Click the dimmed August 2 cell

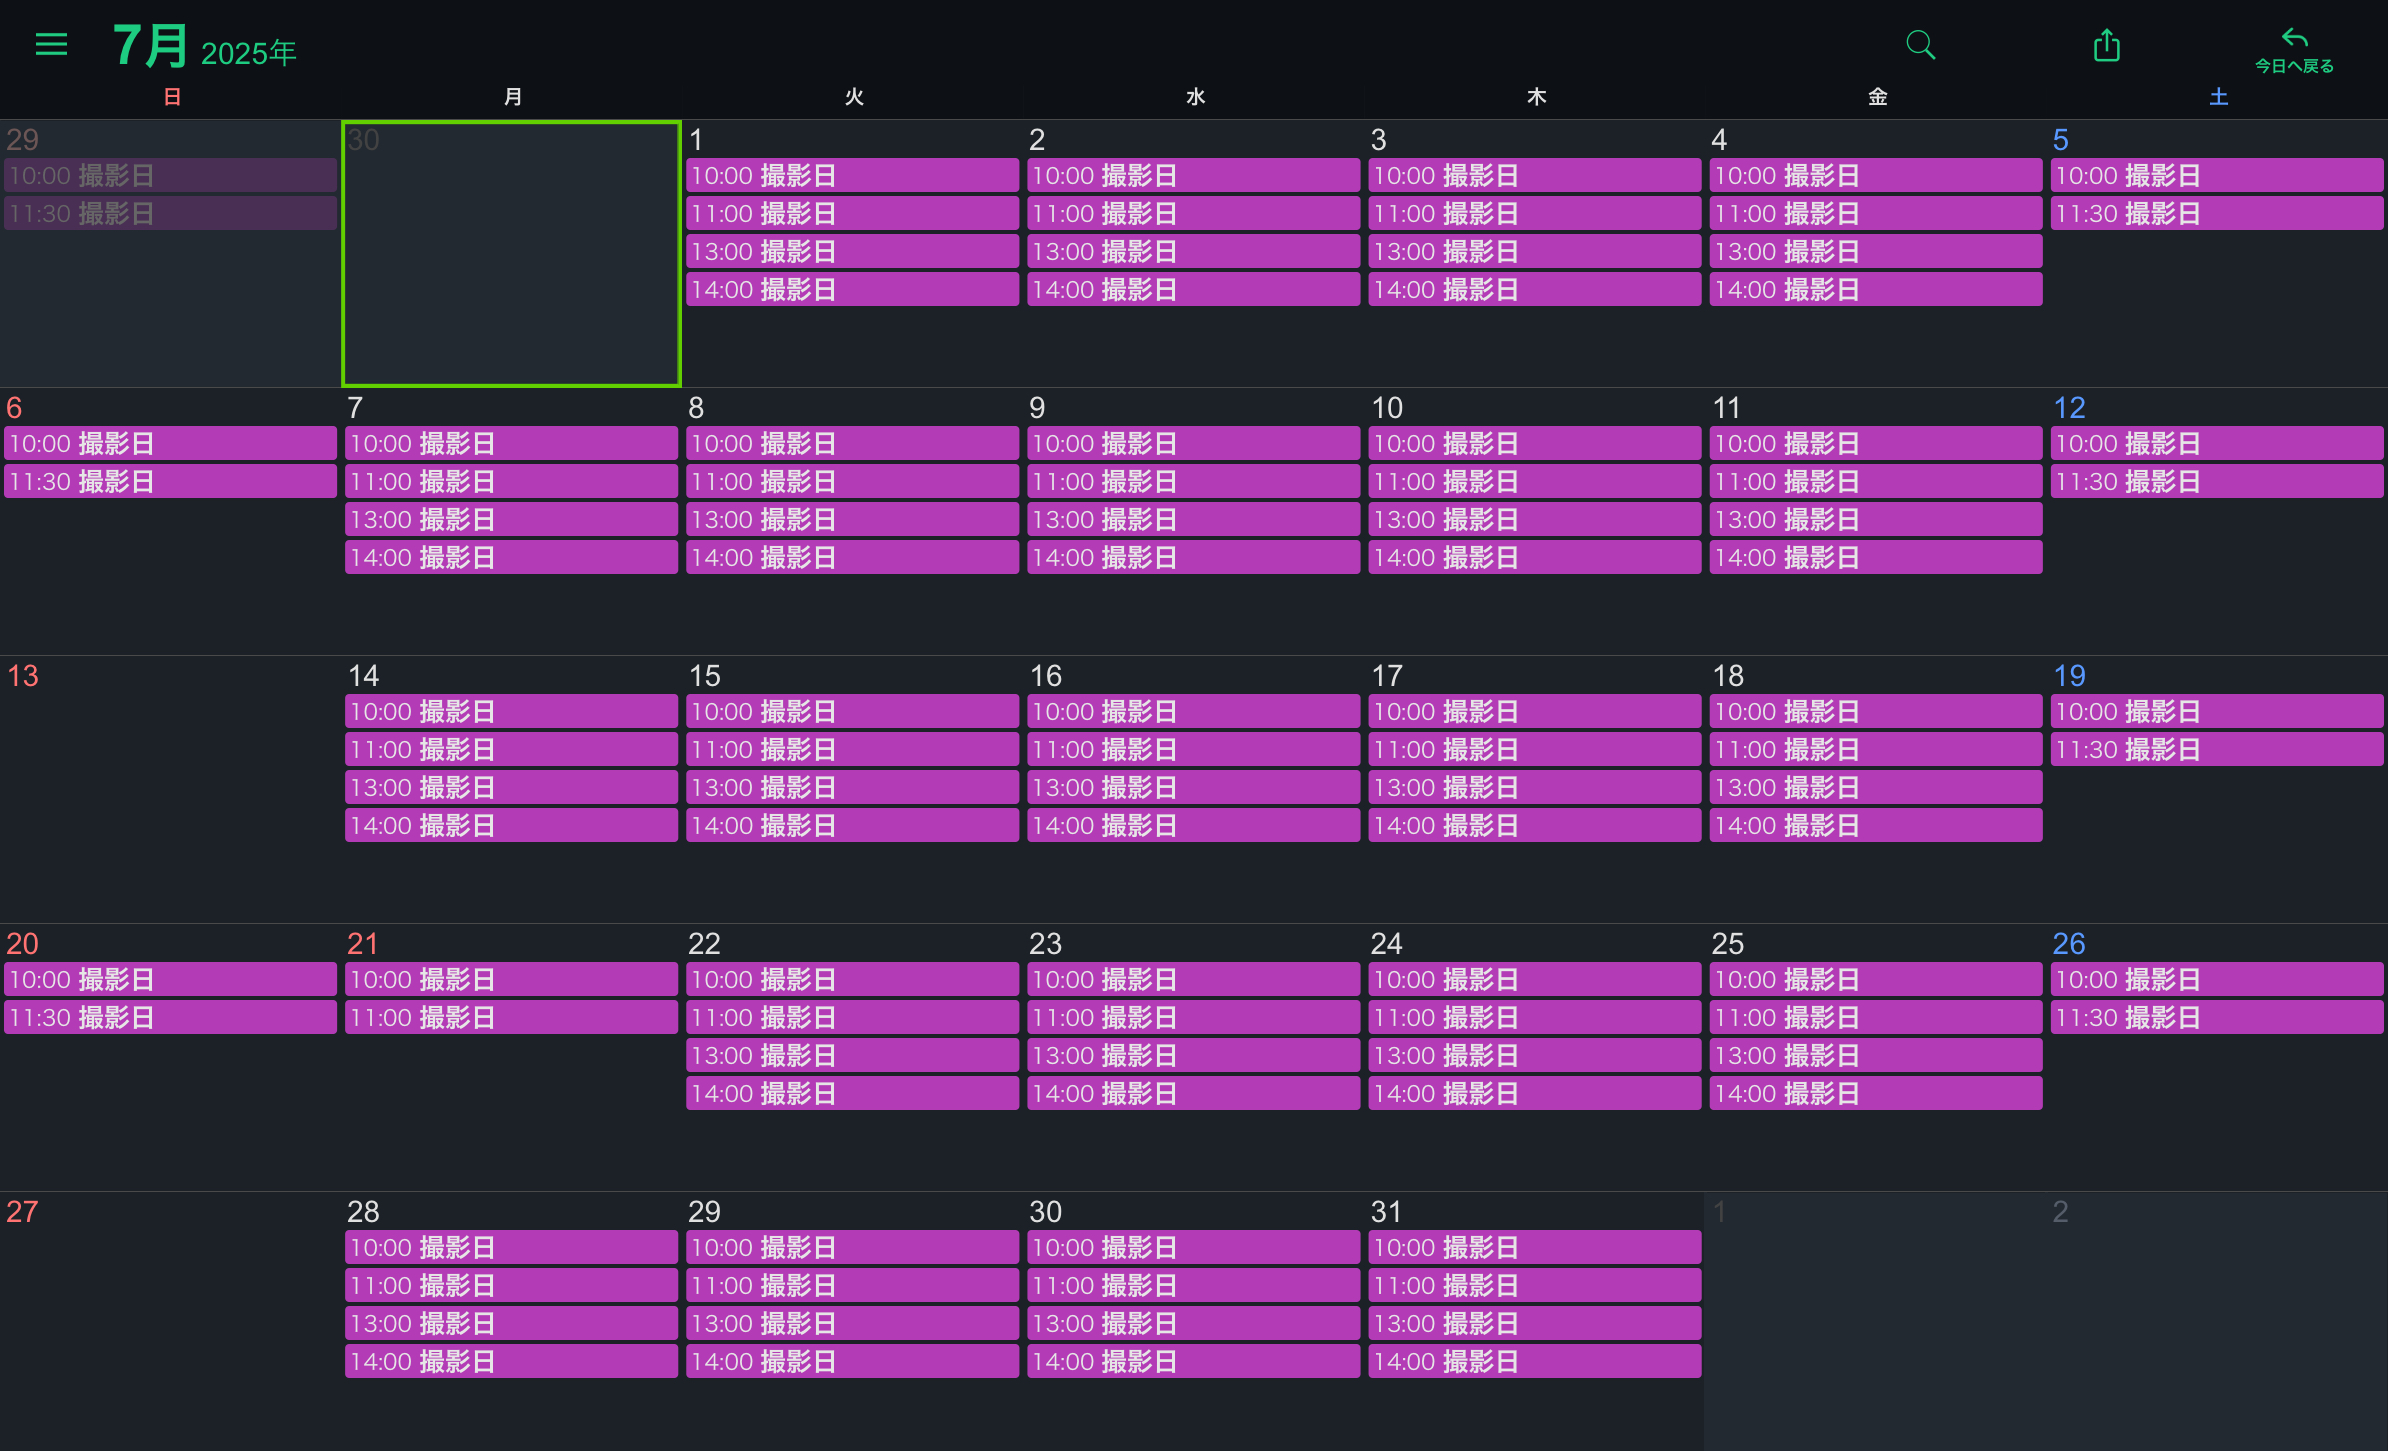(2216, 1320)
